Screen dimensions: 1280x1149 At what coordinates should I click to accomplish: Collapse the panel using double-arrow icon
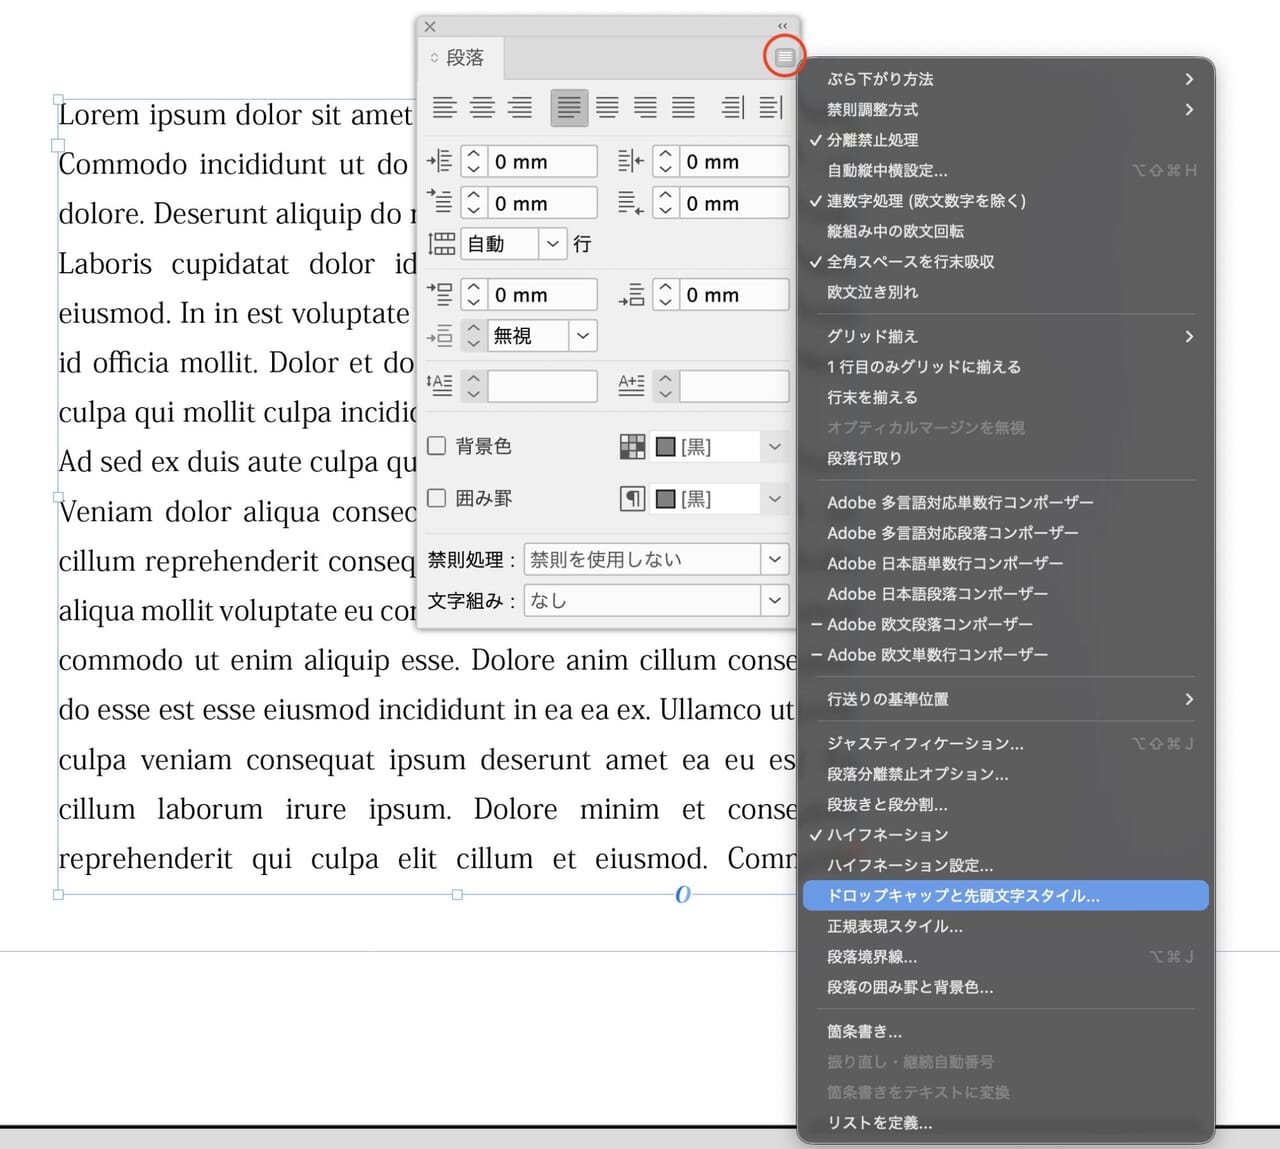tap(782, 26)
